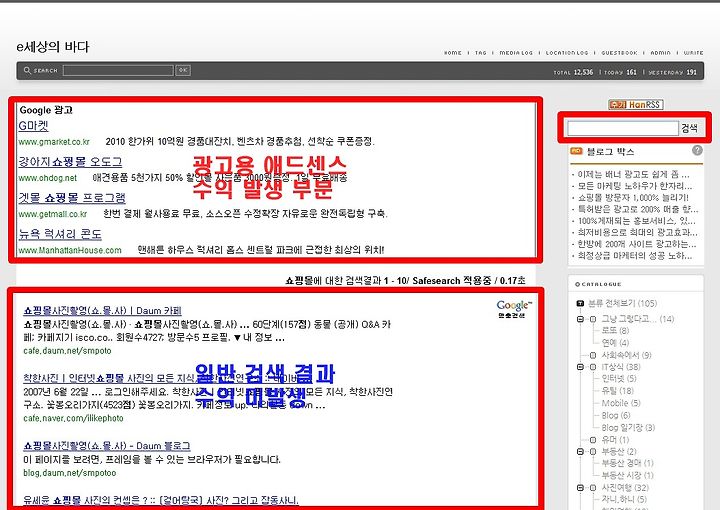Click the 검색 button in sidebar
The width and height of the screenshot is (720, 510).
689,128
